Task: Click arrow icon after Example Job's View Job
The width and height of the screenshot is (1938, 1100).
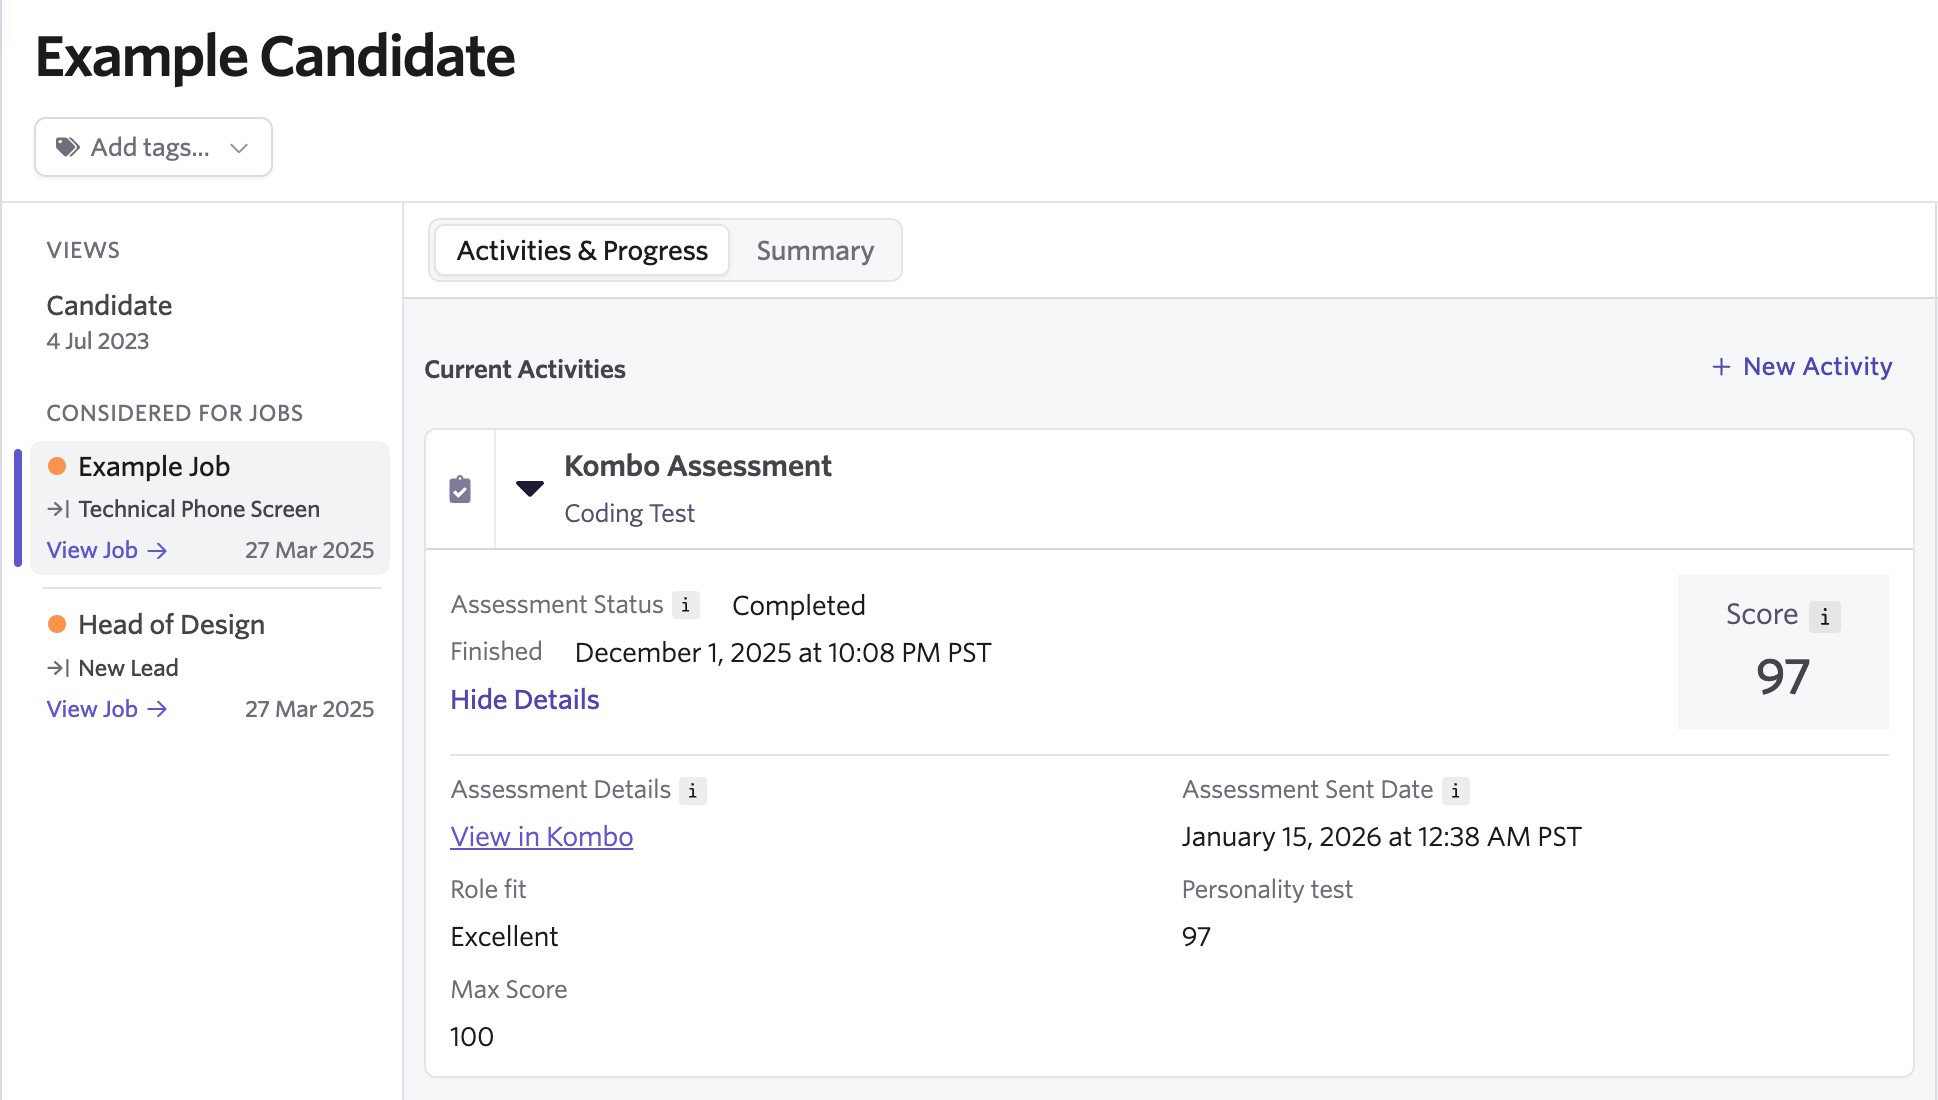Action: point(158,550)
